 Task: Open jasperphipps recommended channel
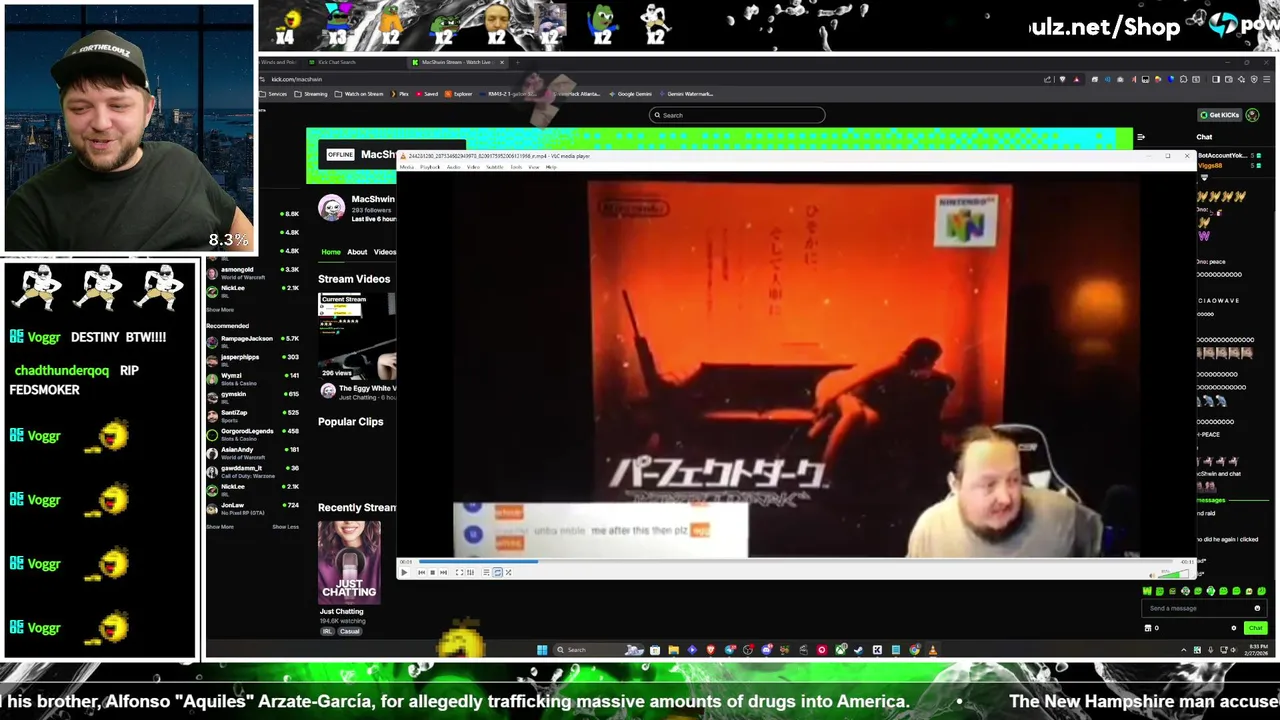[252, 360]
